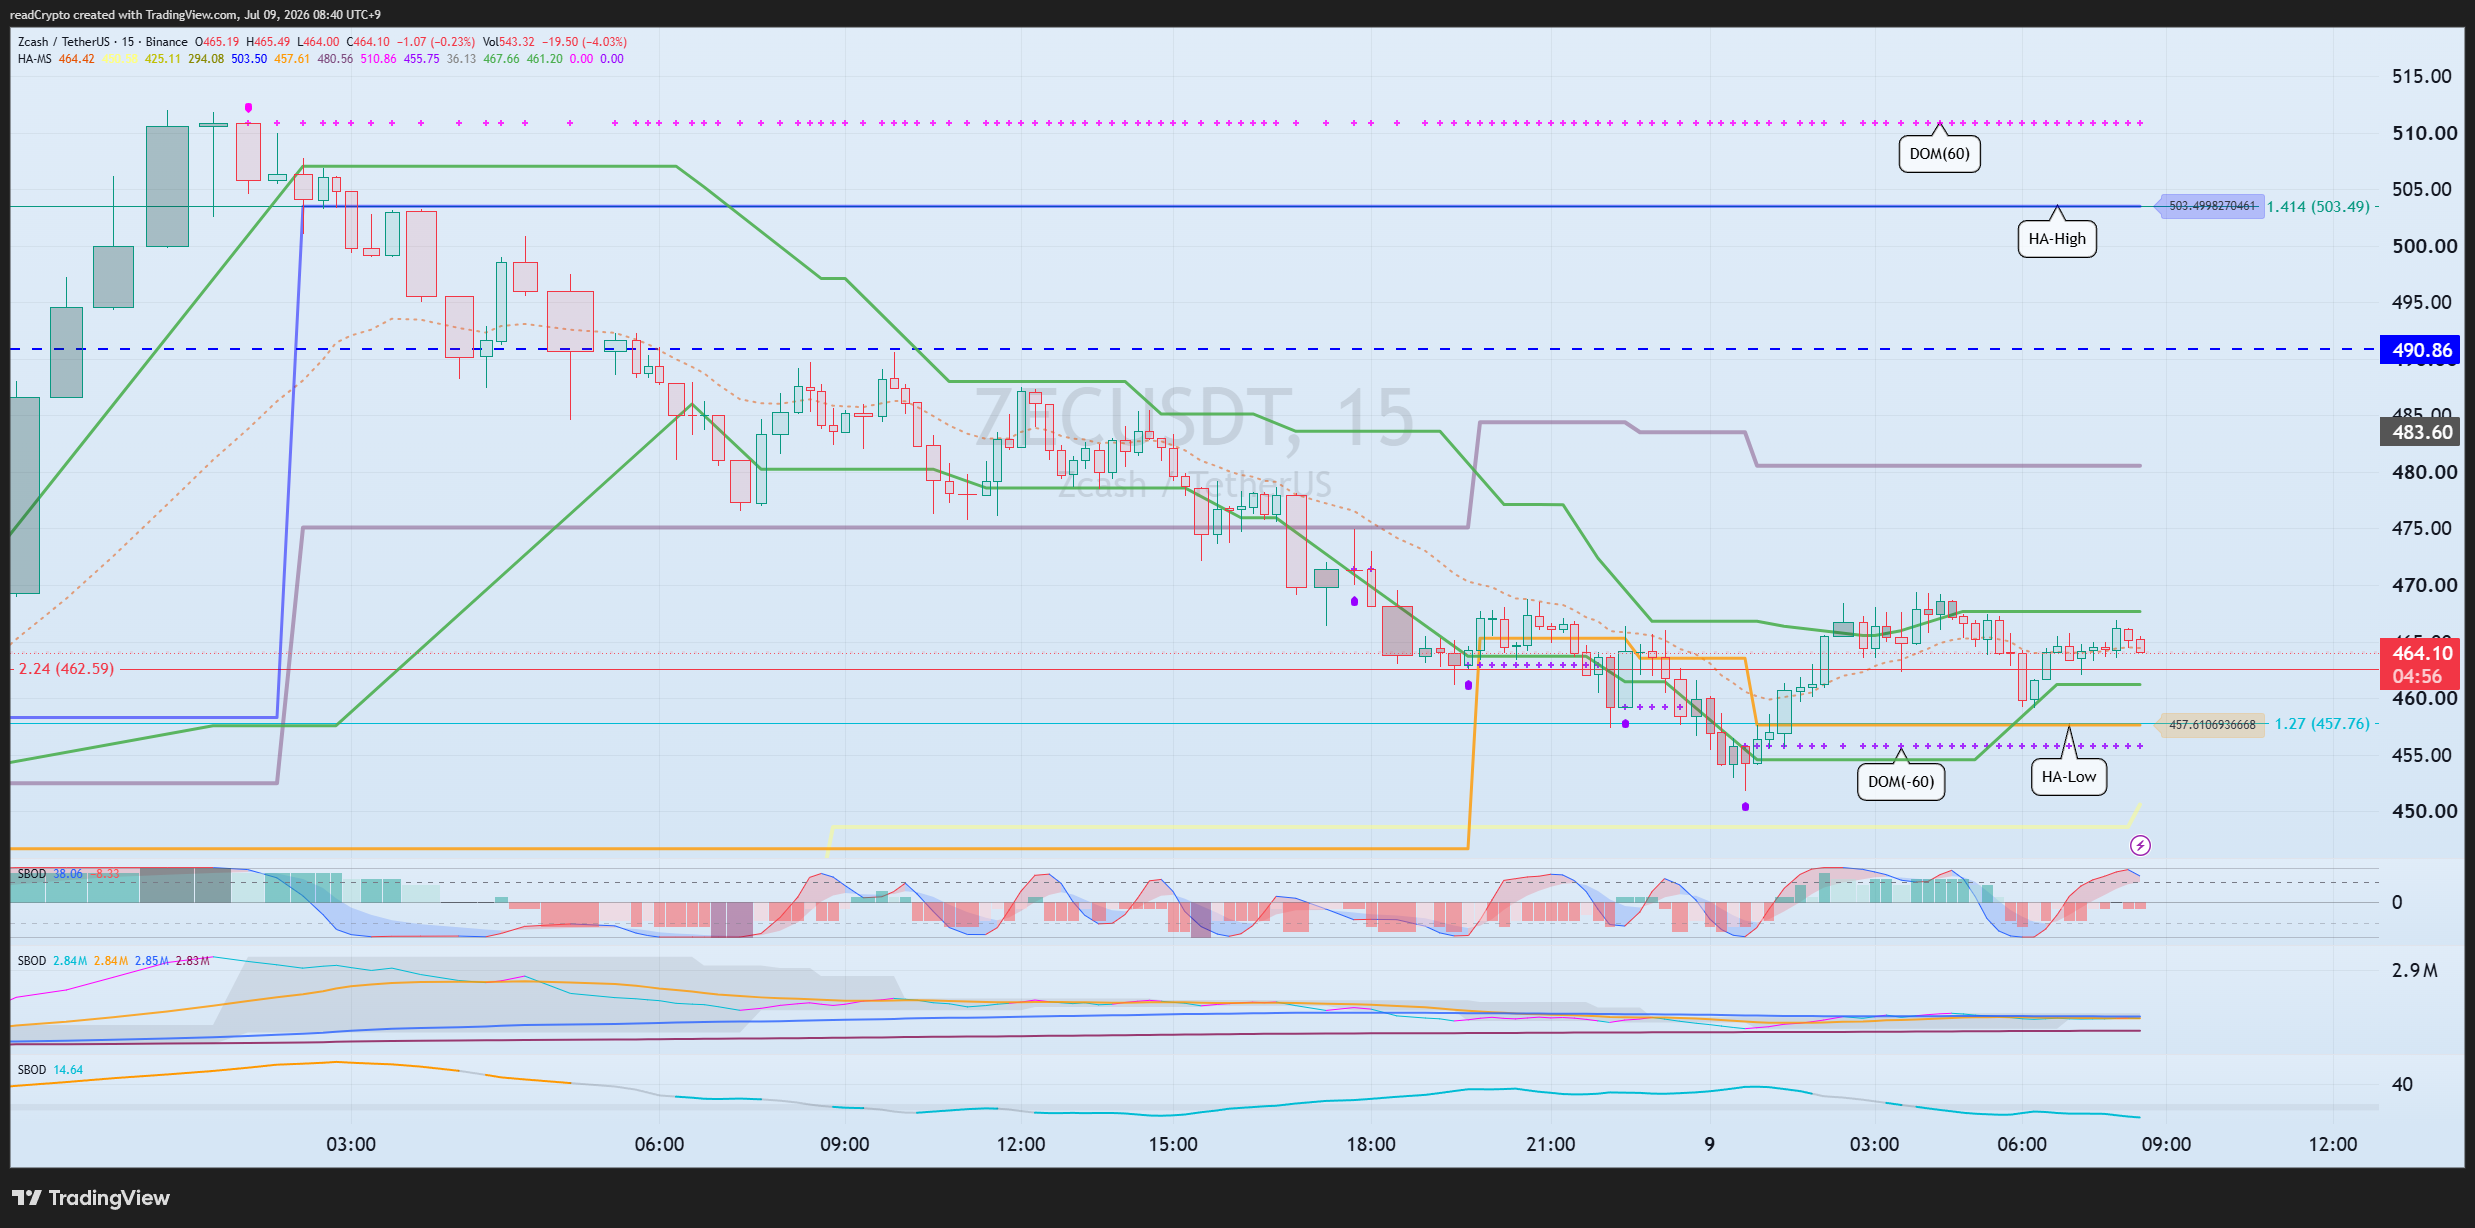Select the Zcash / TetherUS symbol title

click(63, 42)
